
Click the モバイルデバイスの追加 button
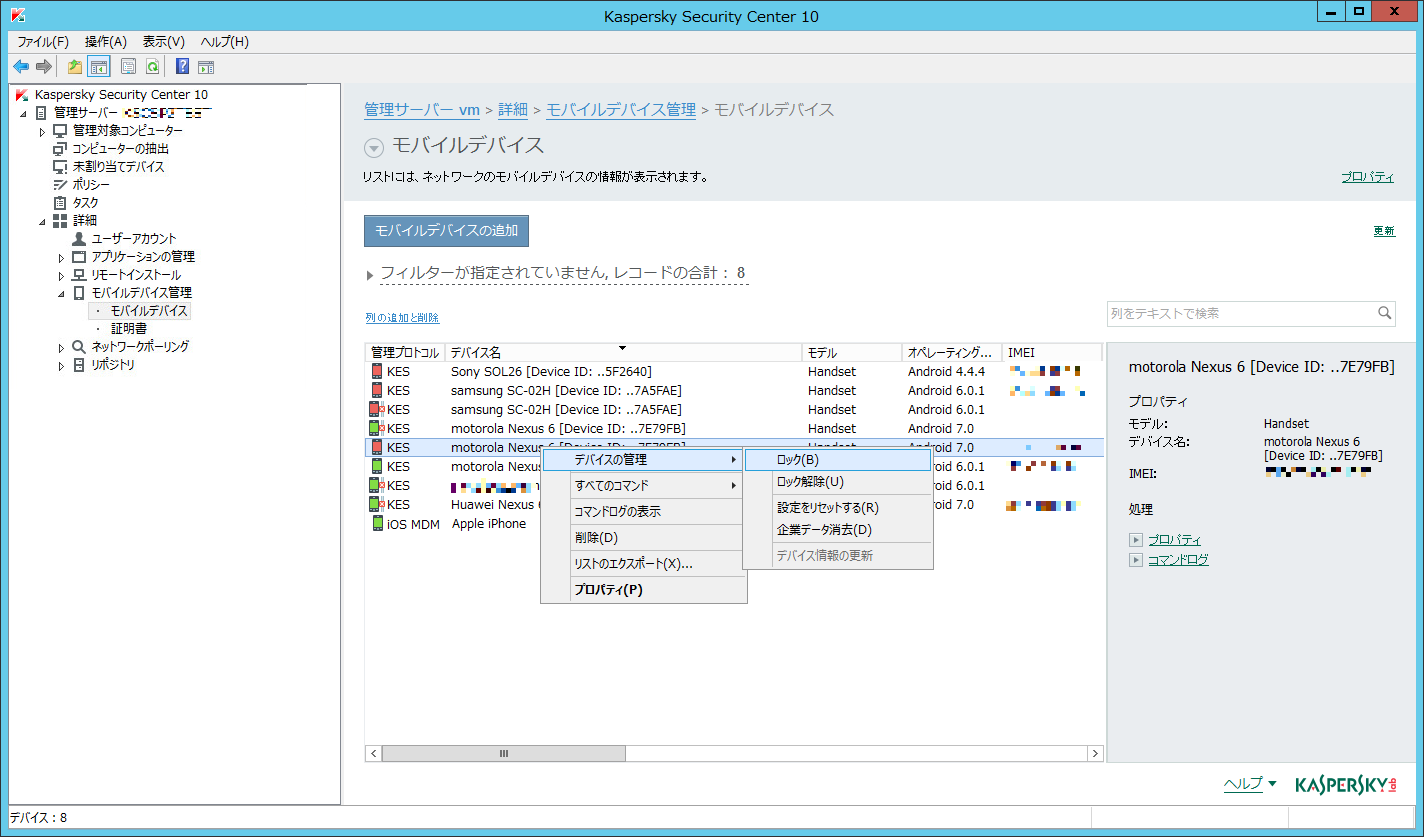[446, 231]
